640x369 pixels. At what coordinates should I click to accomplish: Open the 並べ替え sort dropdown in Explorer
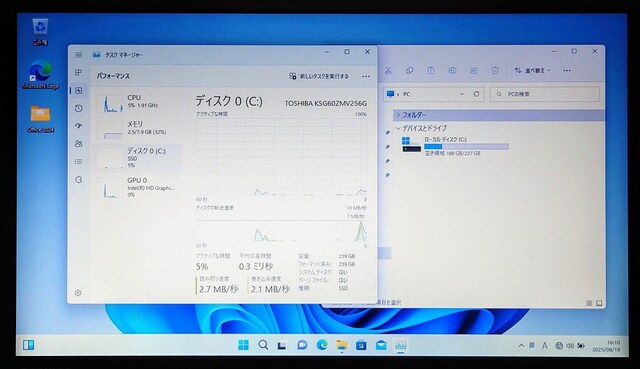532,71
